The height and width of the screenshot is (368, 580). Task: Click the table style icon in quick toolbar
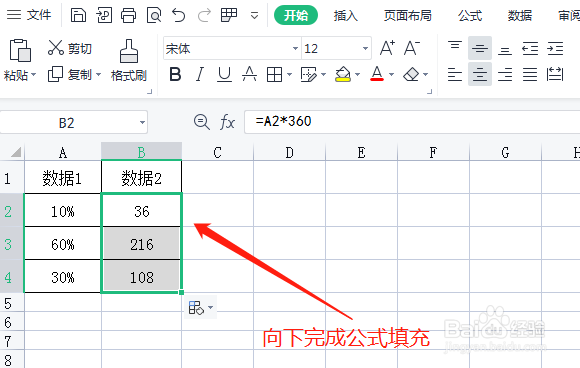(229, 16)
